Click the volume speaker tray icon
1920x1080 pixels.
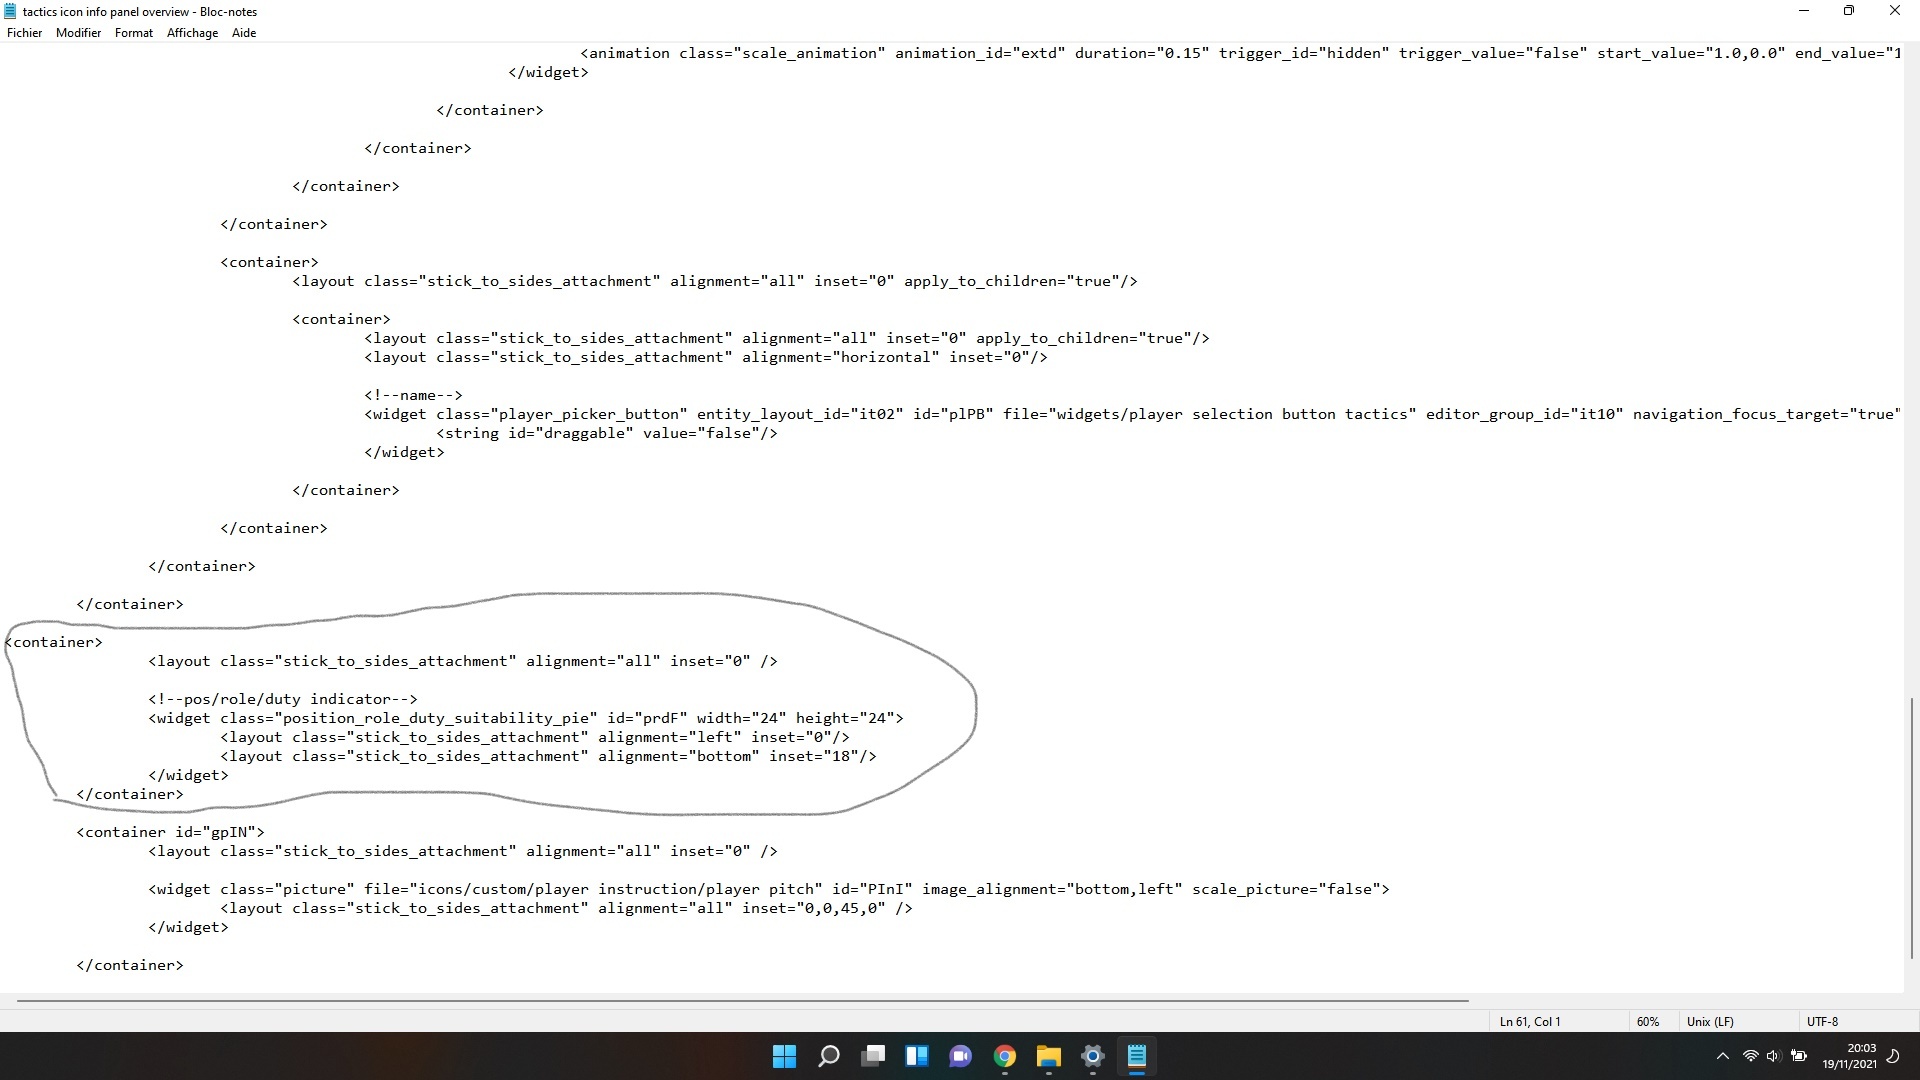click(x=1773, y=1056)
